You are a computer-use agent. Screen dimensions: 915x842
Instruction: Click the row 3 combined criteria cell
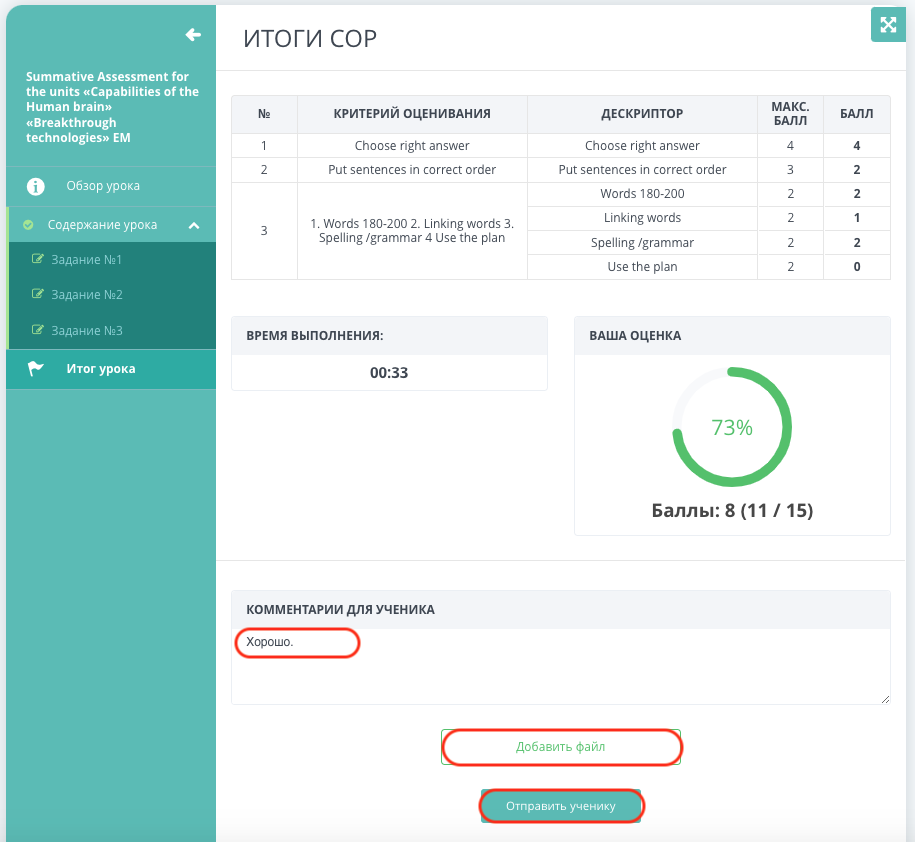tap(412, 230)
